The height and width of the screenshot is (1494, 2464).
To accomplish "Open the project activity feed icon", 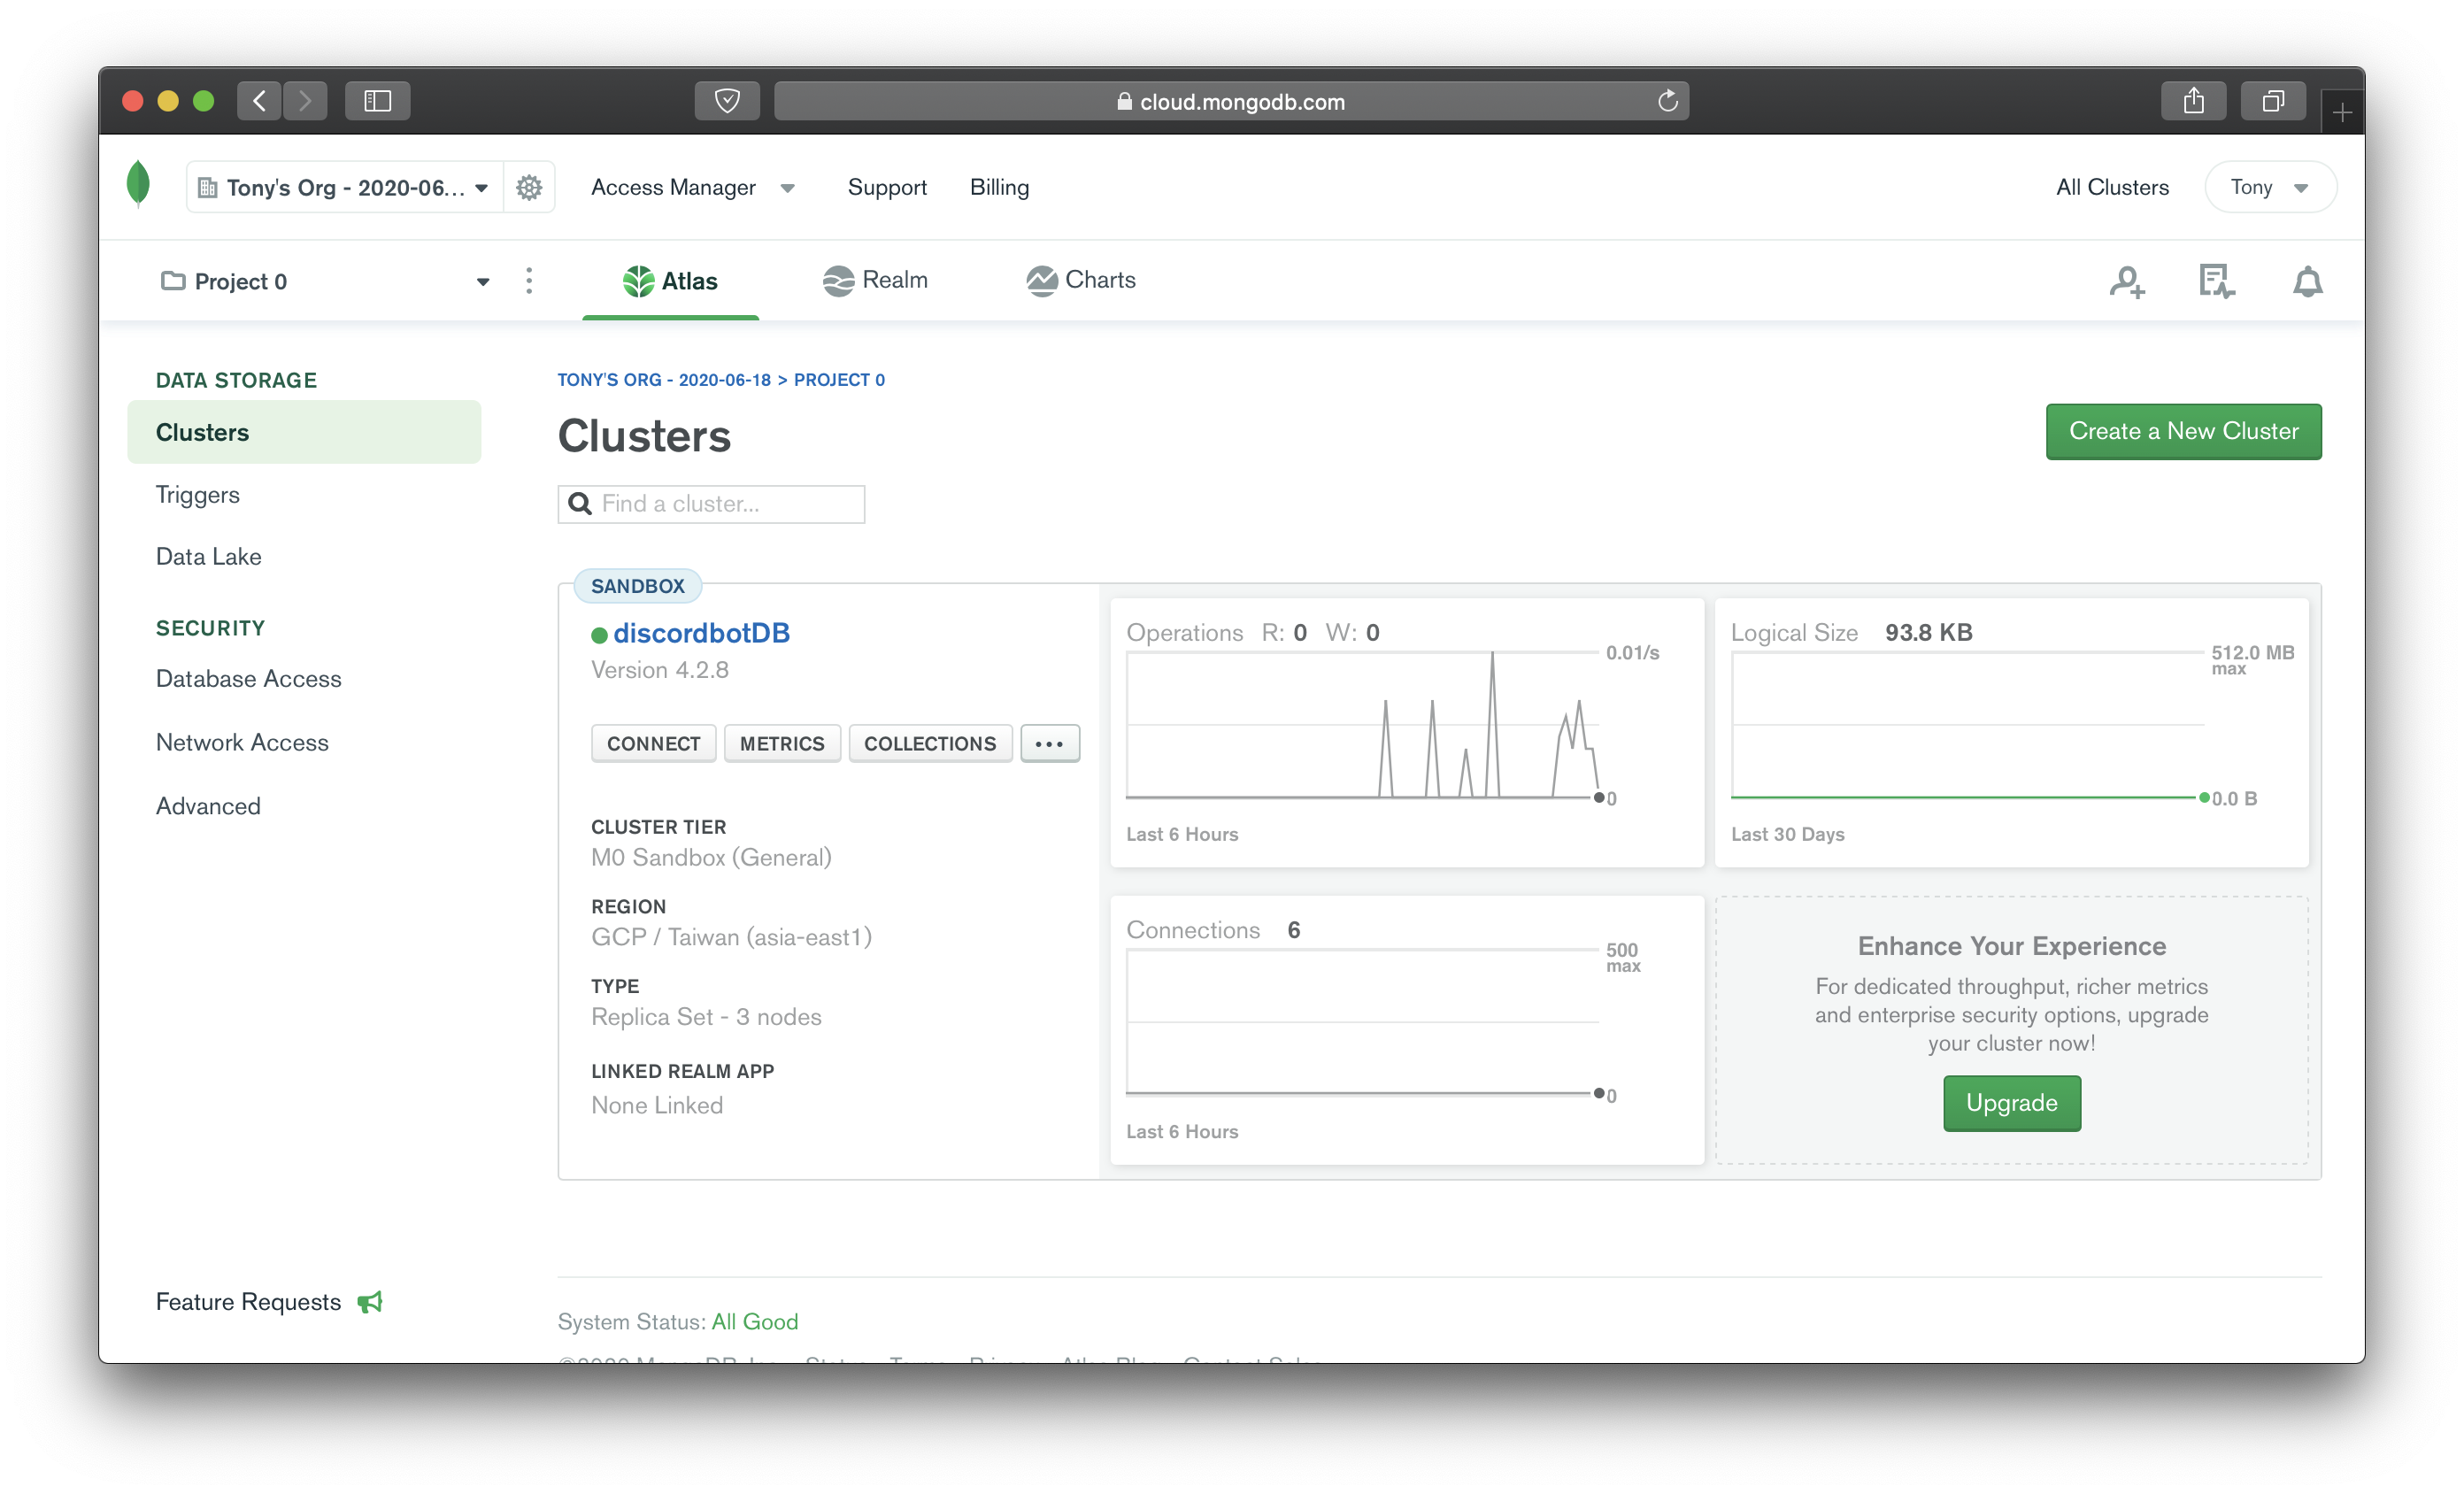I will (2216, 282).
